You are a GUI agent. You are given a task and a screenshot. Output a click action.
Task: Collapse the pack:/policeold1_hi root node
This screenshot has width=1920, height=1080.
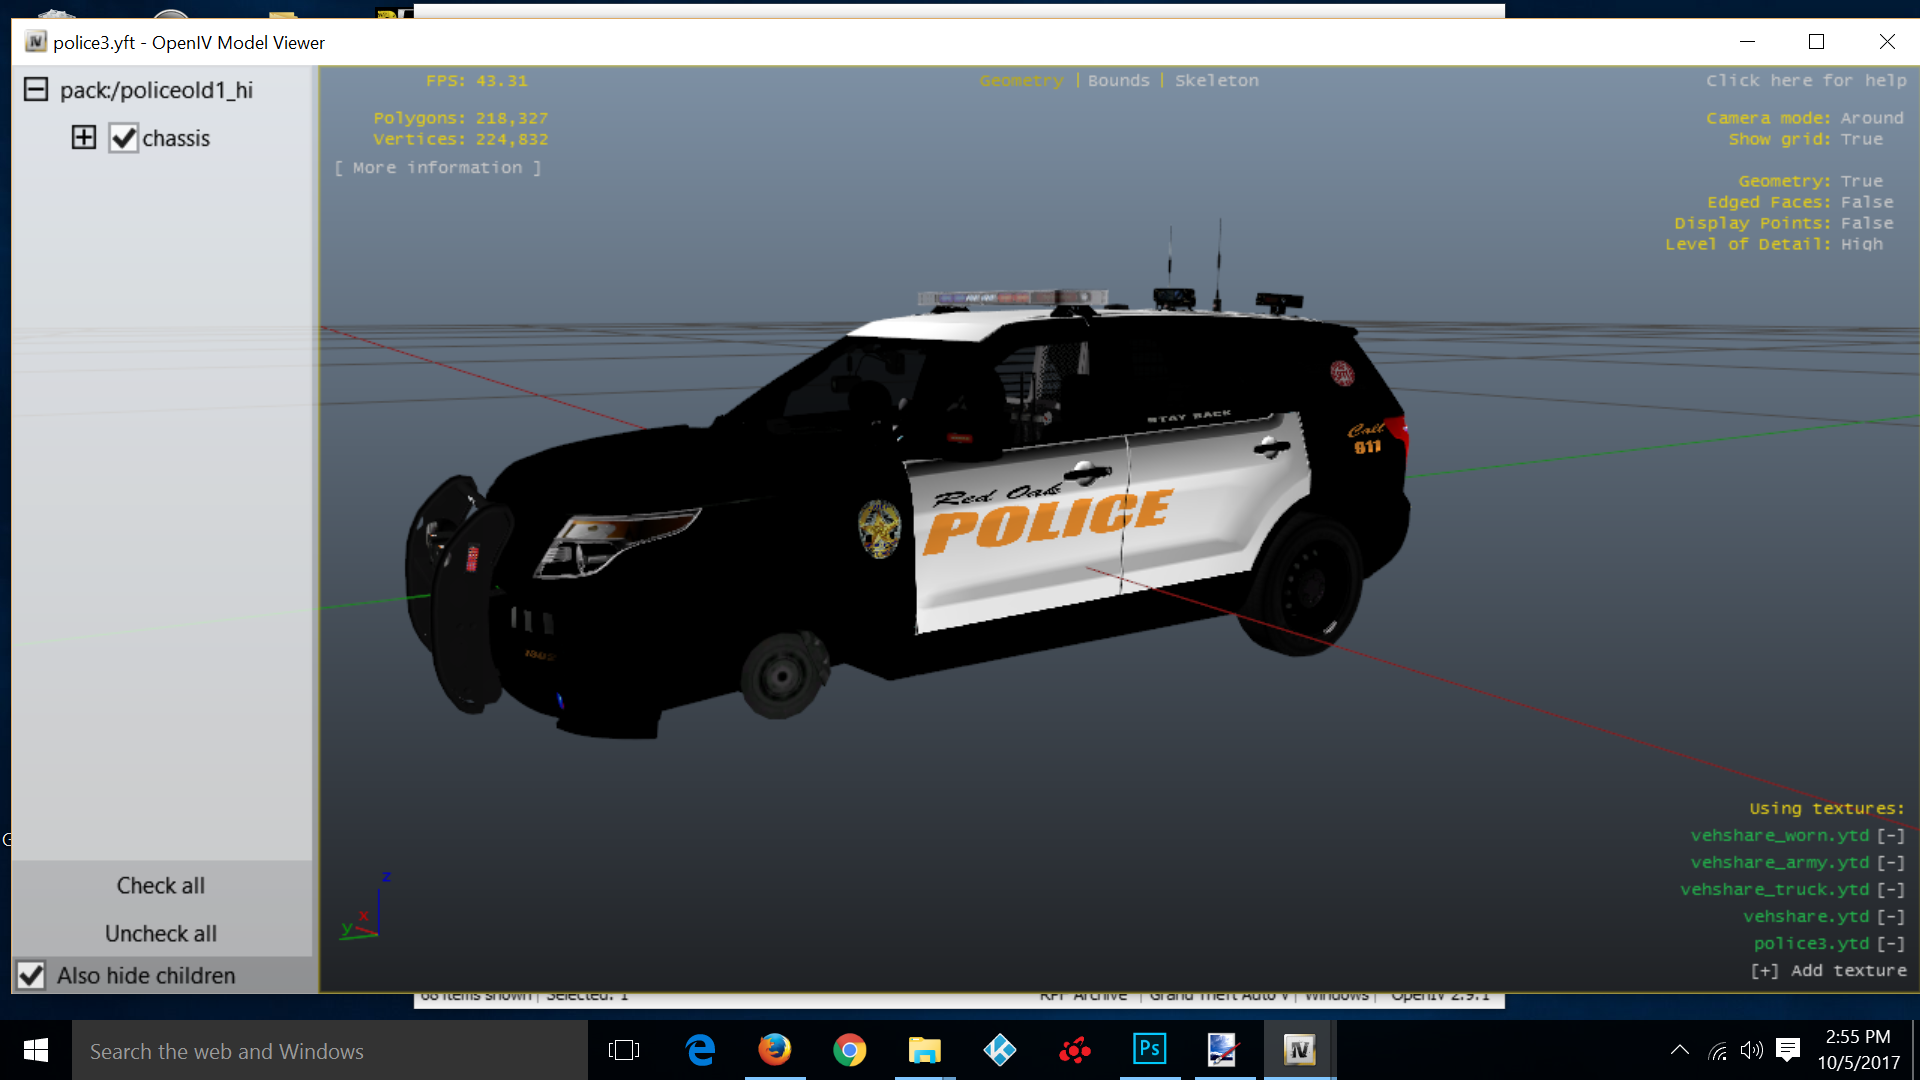pos(36,90)
